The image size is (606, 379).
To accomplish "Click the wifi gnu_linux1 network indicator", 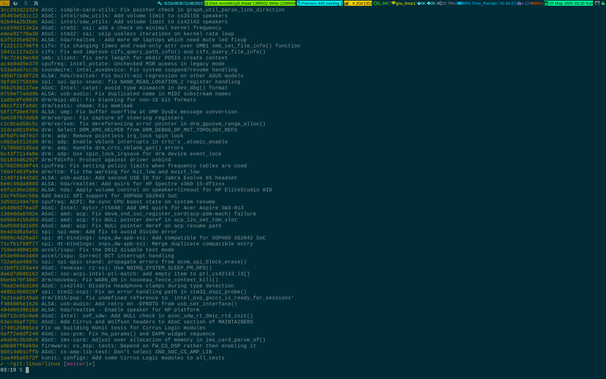I will [x=403, y=3].
